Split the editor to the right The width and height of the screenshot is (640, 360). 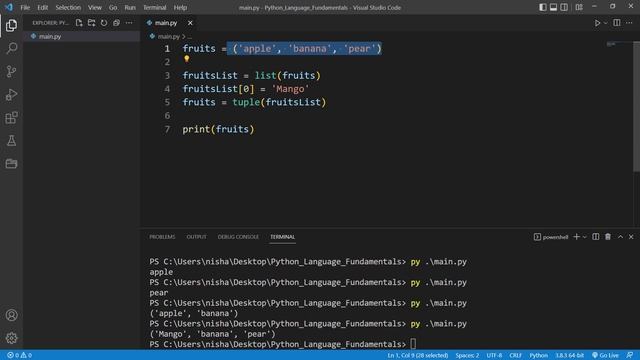tap(617, 23)
